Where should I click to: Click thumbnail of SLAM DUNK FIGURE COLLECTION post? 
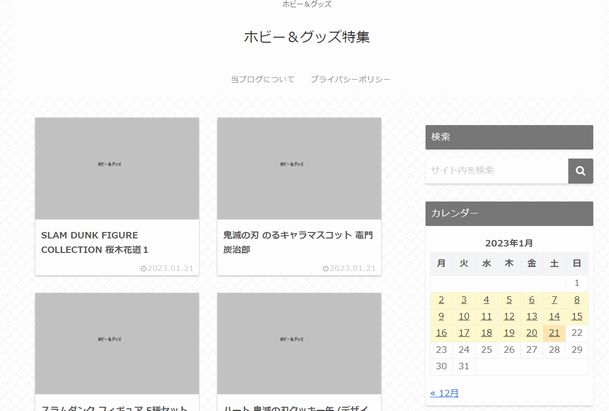[x=117, y=169]
